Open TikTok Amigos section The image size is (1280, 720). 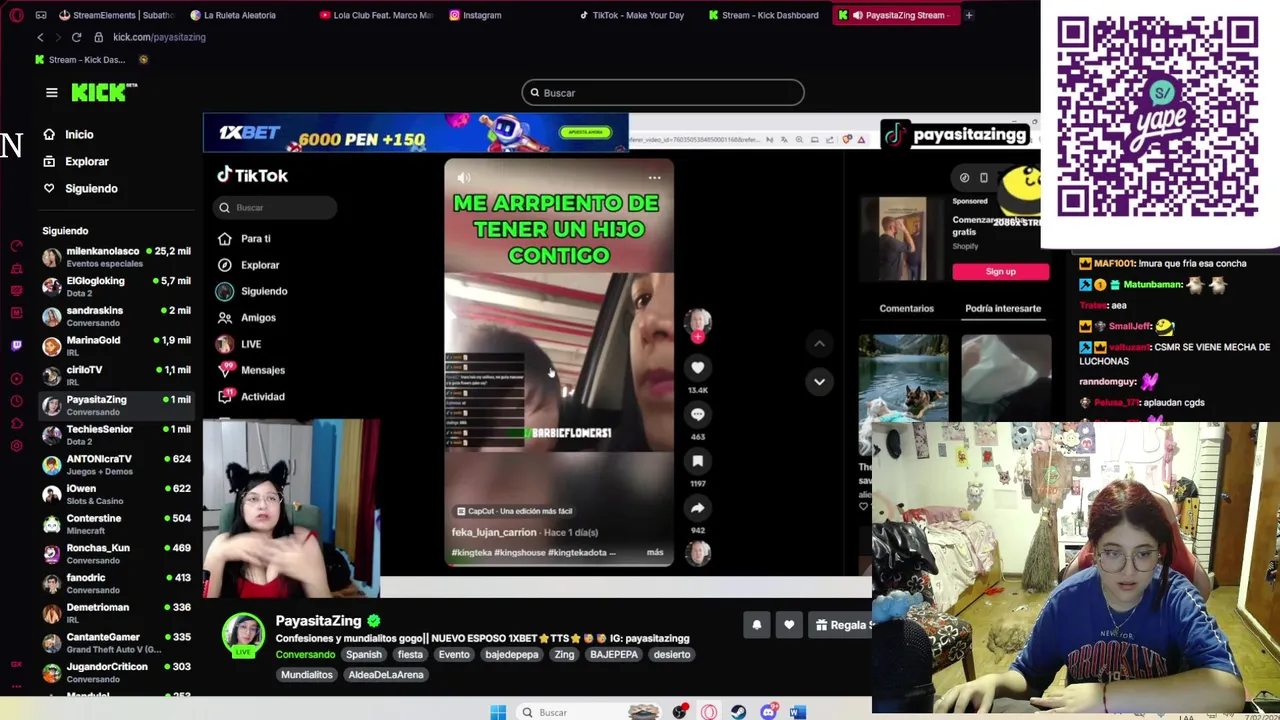247,317
